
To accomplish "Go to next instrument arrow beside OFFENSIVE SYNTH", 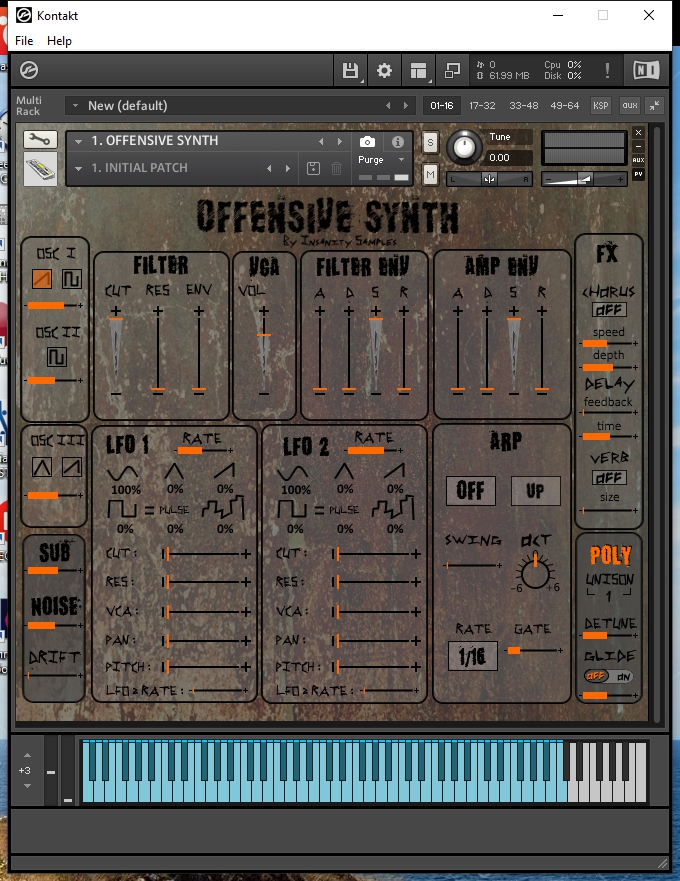I will (339, 142).
